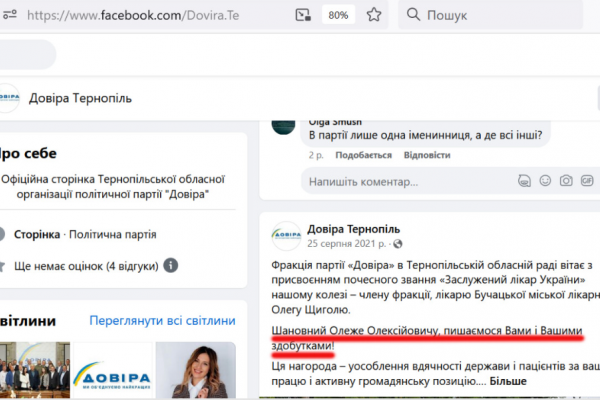Expand the post text with Більше

(508, 381)
